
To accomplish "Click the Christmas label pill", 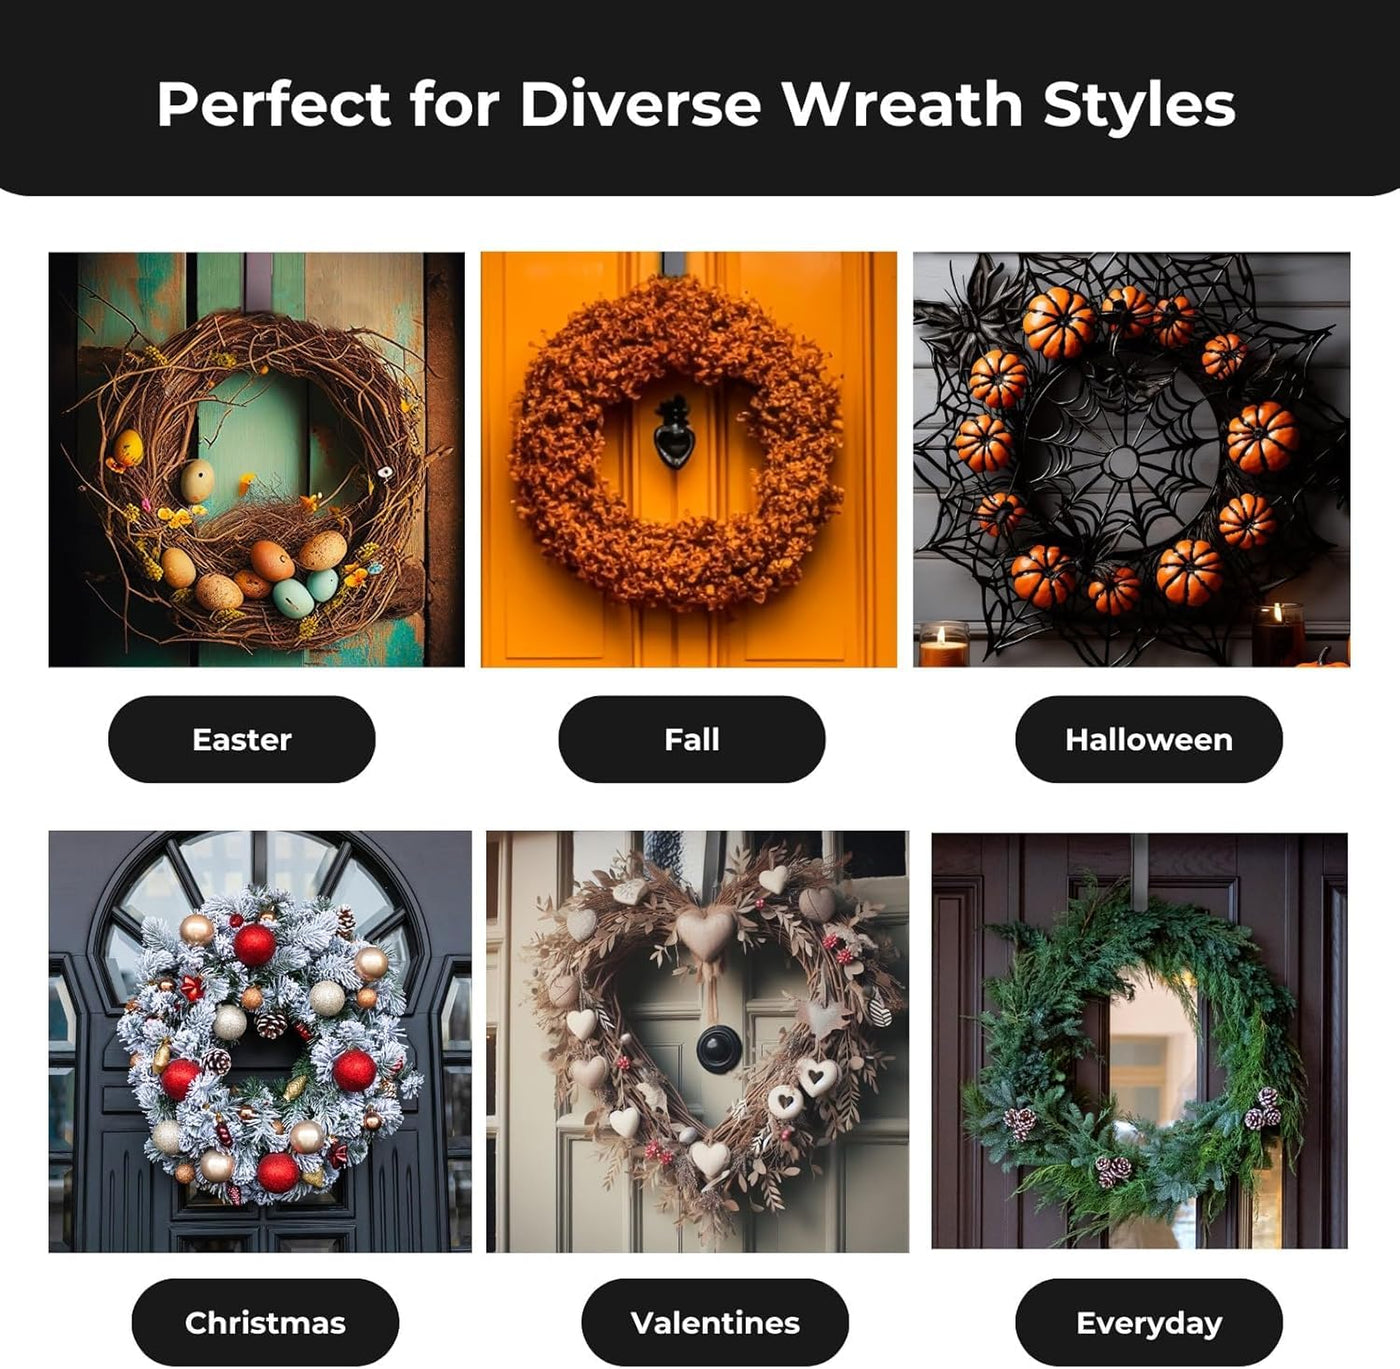I will point(265,1322).
